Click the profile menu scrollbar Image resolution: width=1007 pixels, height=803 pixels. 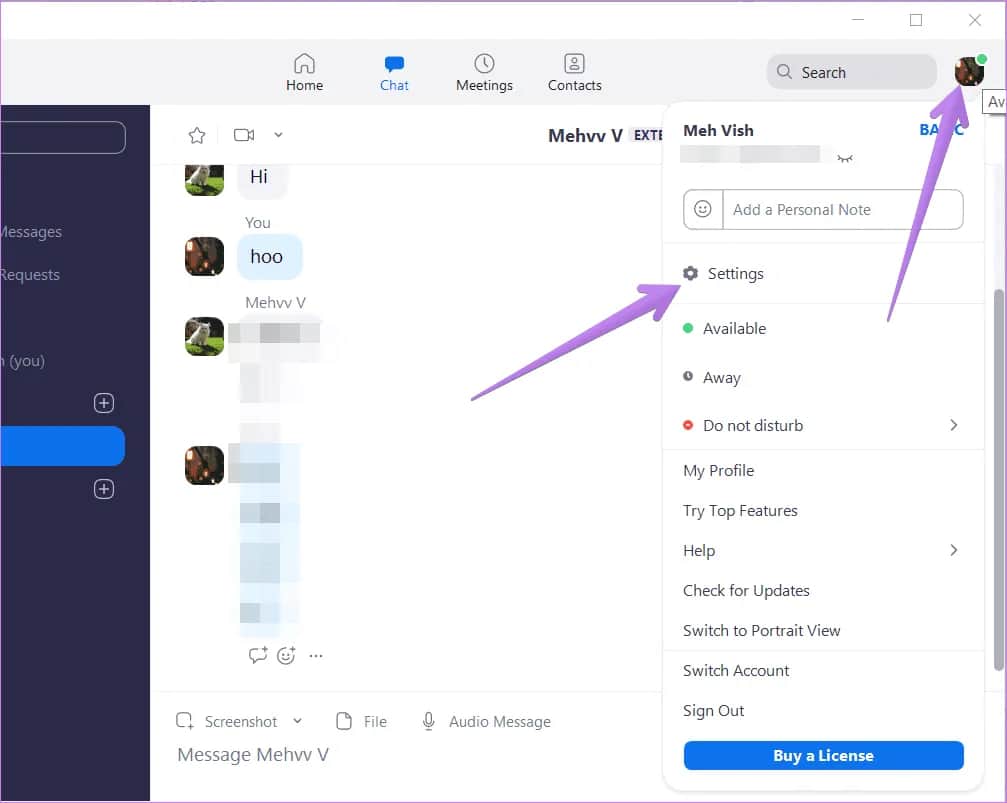click(997, 480)
